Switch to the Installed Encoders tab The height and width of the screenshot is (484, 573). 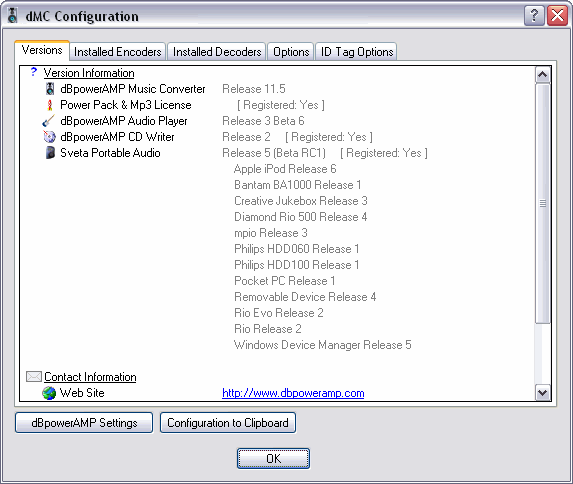click(x=117, y=52)
